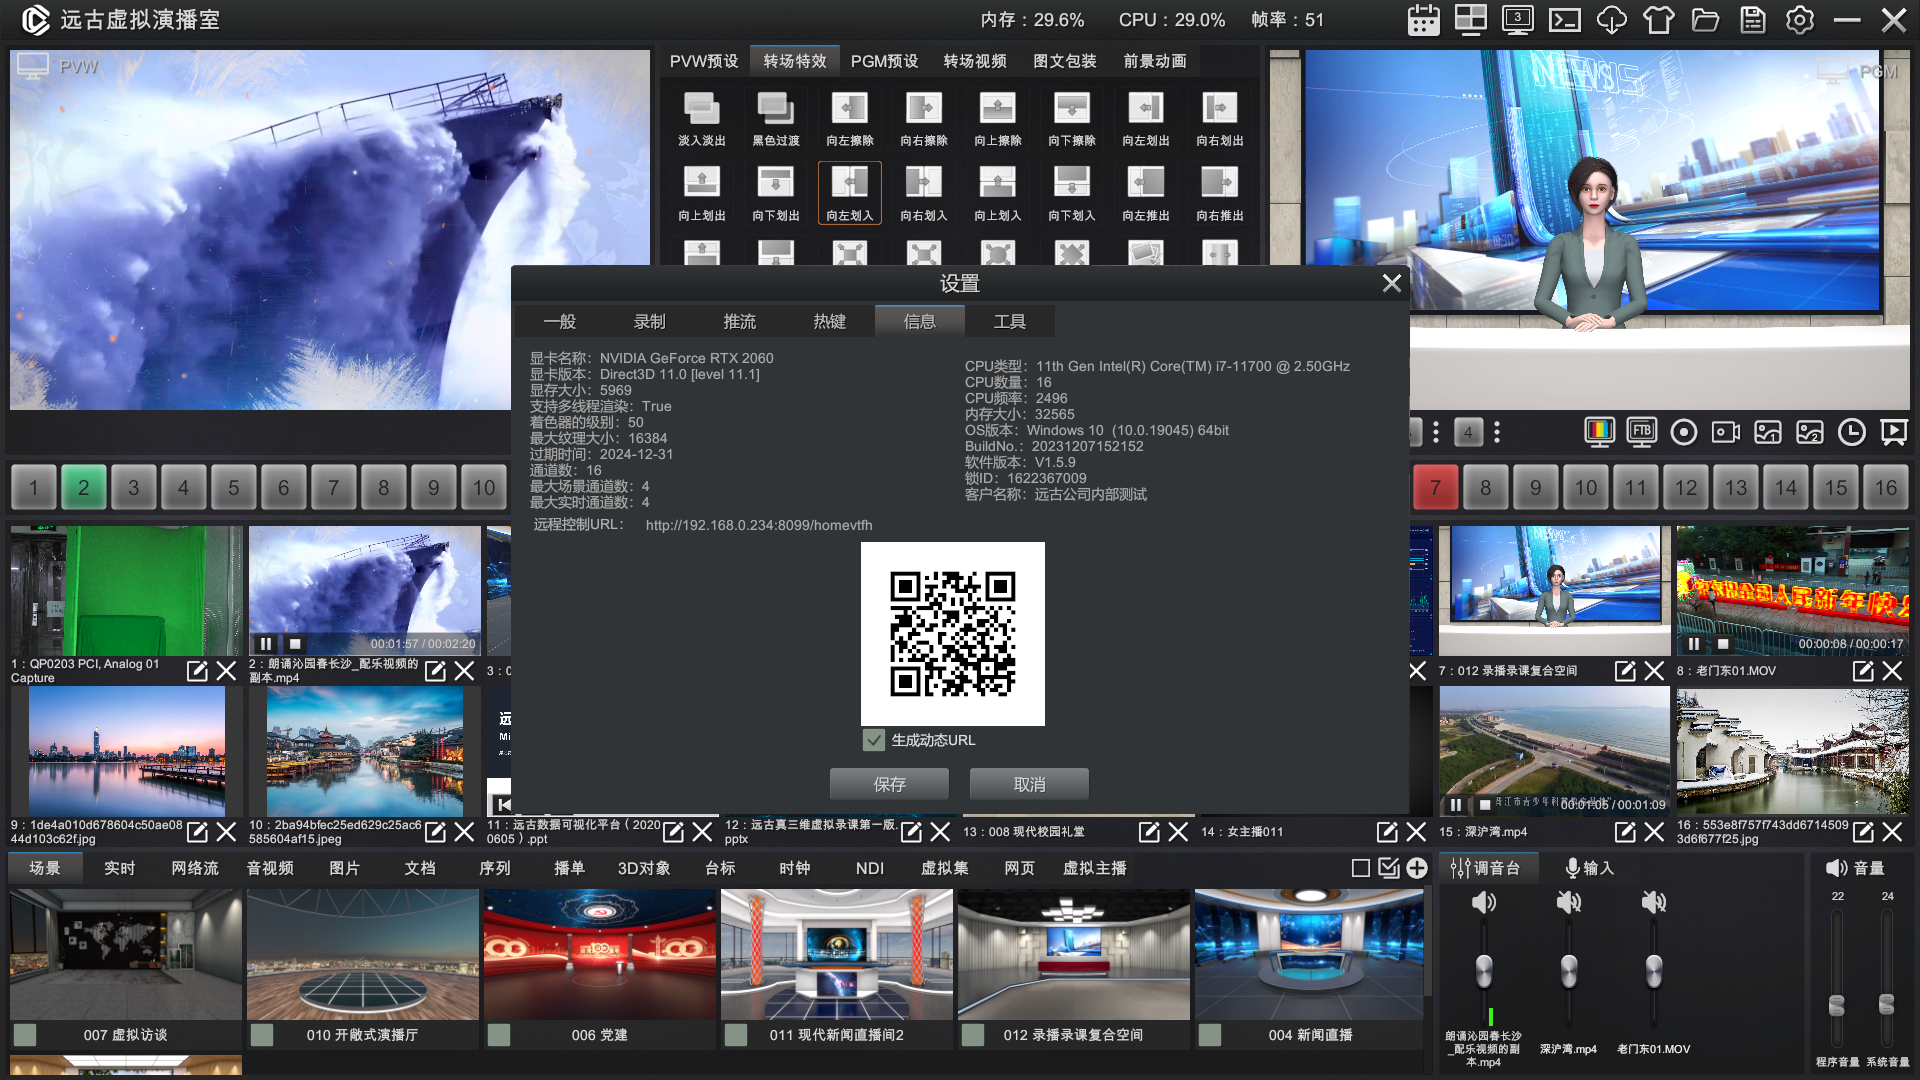Switch to the 热键 settings tab

coord(830,321)
